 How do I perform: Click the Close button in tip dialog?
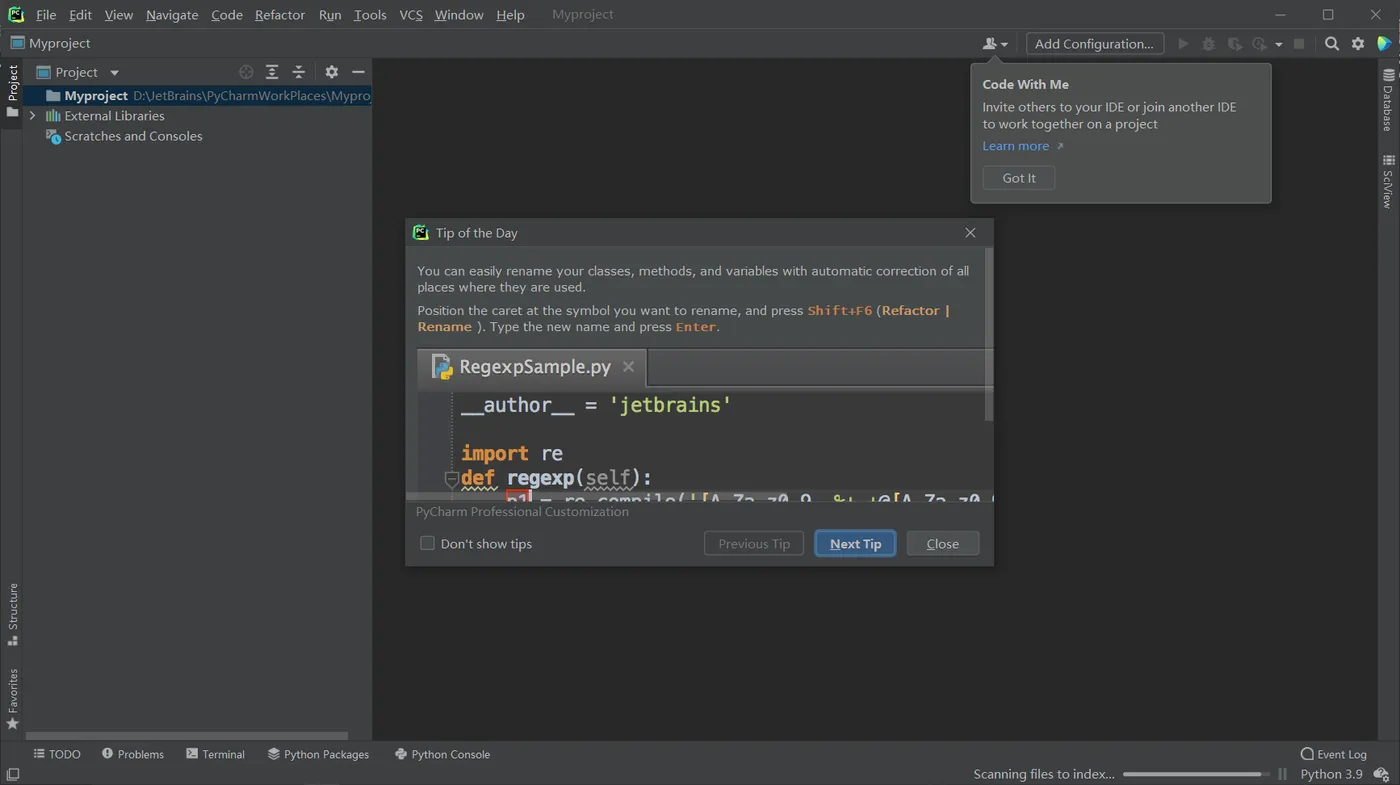click(x=943, y=543)
